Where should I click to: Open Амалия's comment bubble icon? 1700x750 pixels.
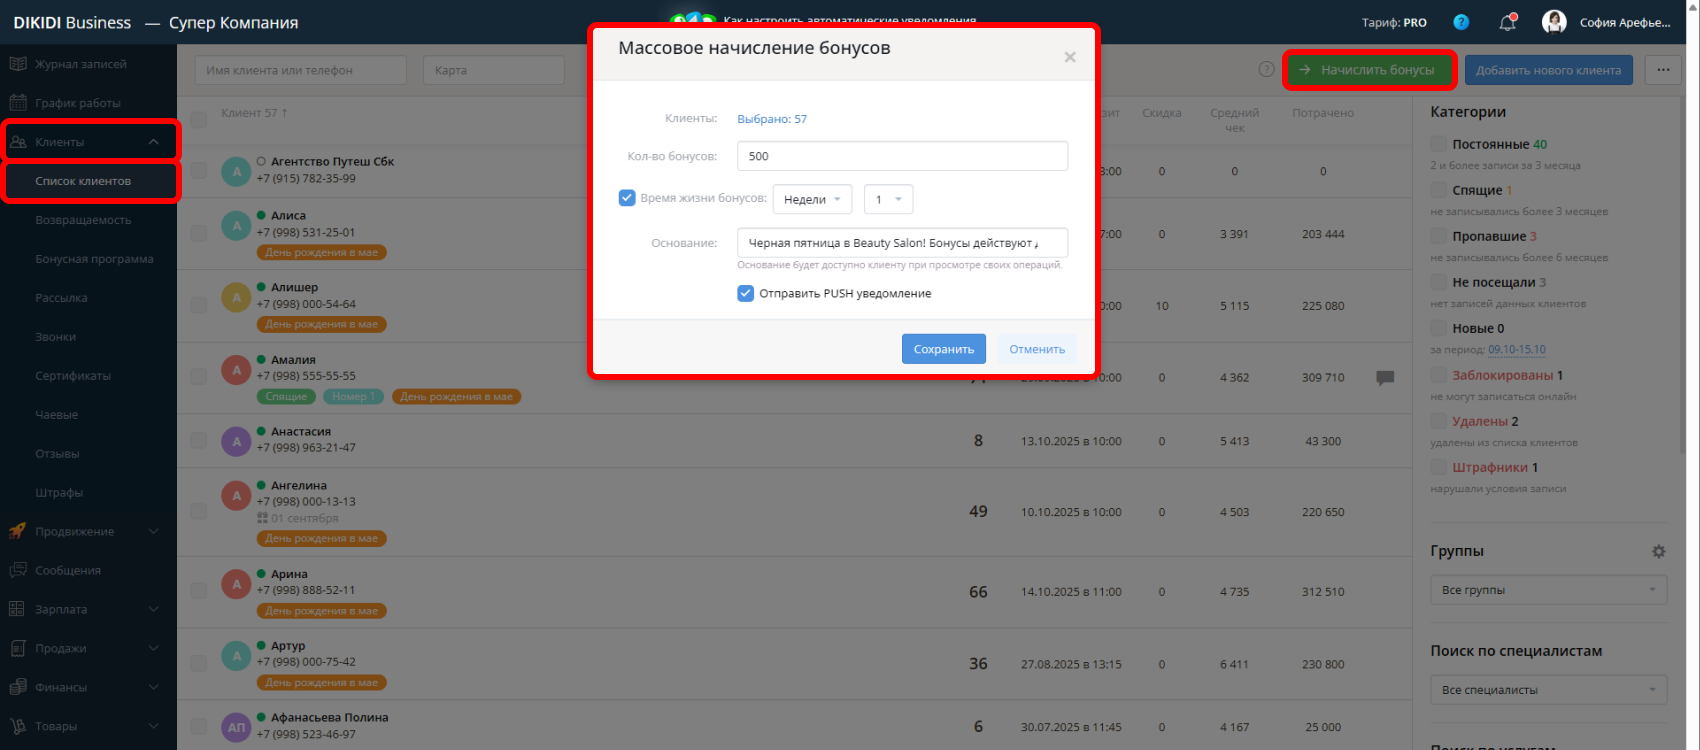tap(1385, 378)
